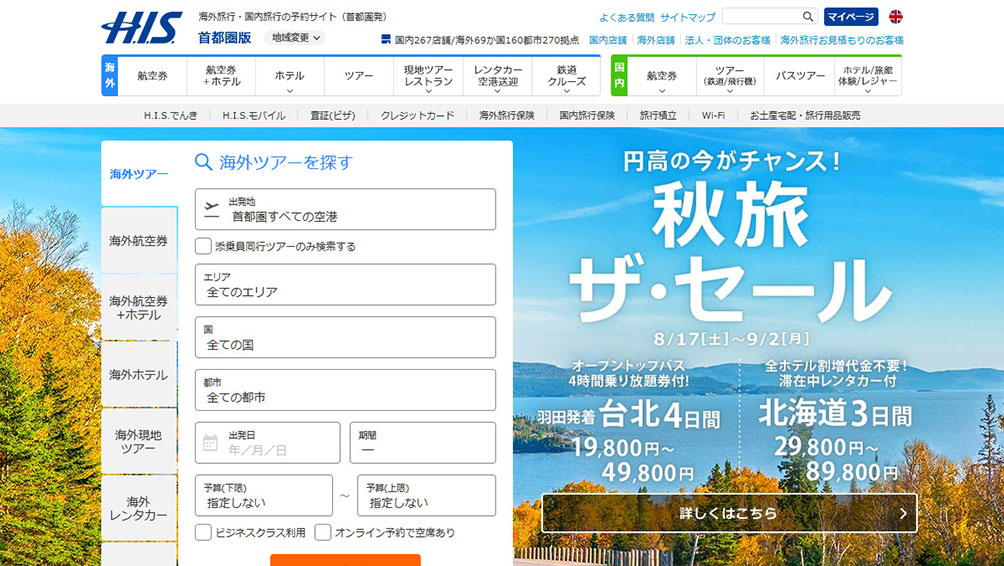Open 海外旅行保険 link
This screenshot has width=1004, height=566.
coord(506,115)
